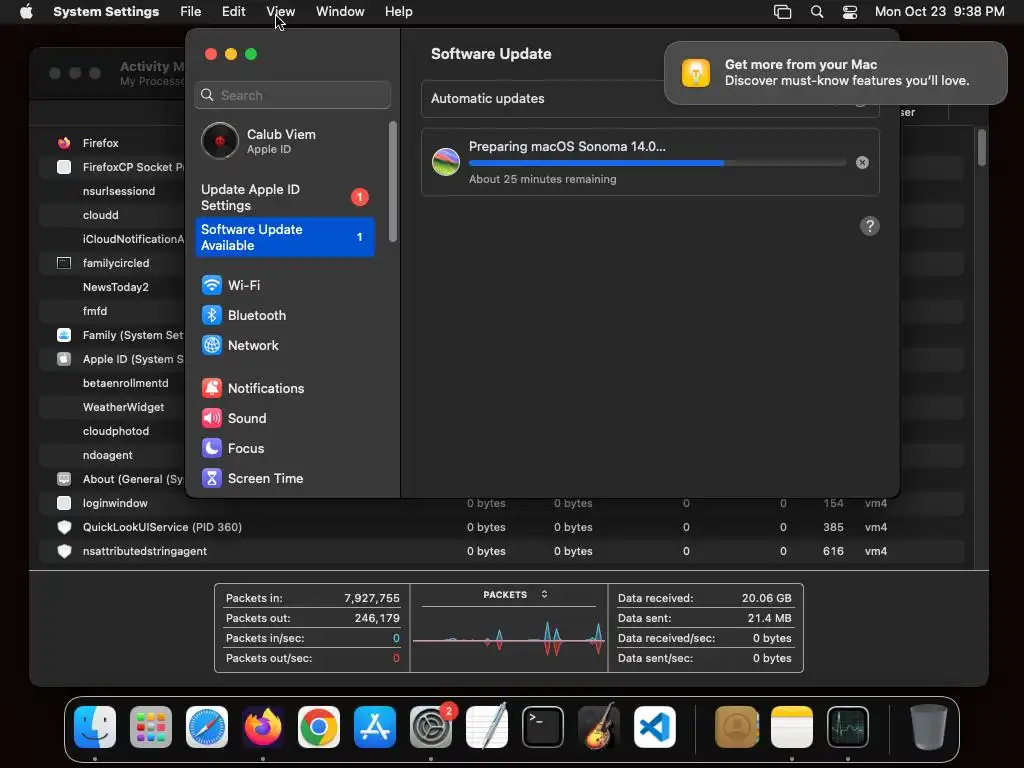Open the Get more from your Mac notification
Screen dimensions: 1024x768
pyautogui.click(x=836, y=73)
